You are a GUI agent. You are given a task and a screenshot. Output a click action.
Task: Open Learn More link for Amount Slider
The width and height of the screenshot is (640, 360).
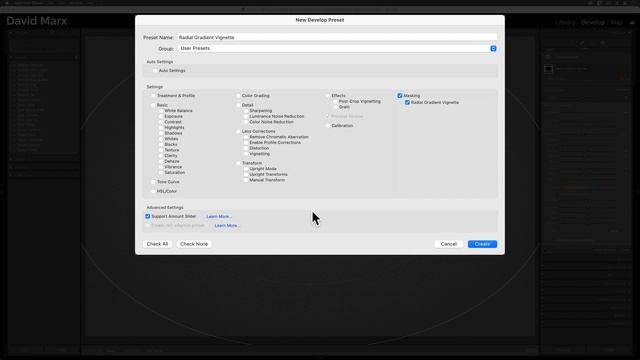[x=219, y=216]
